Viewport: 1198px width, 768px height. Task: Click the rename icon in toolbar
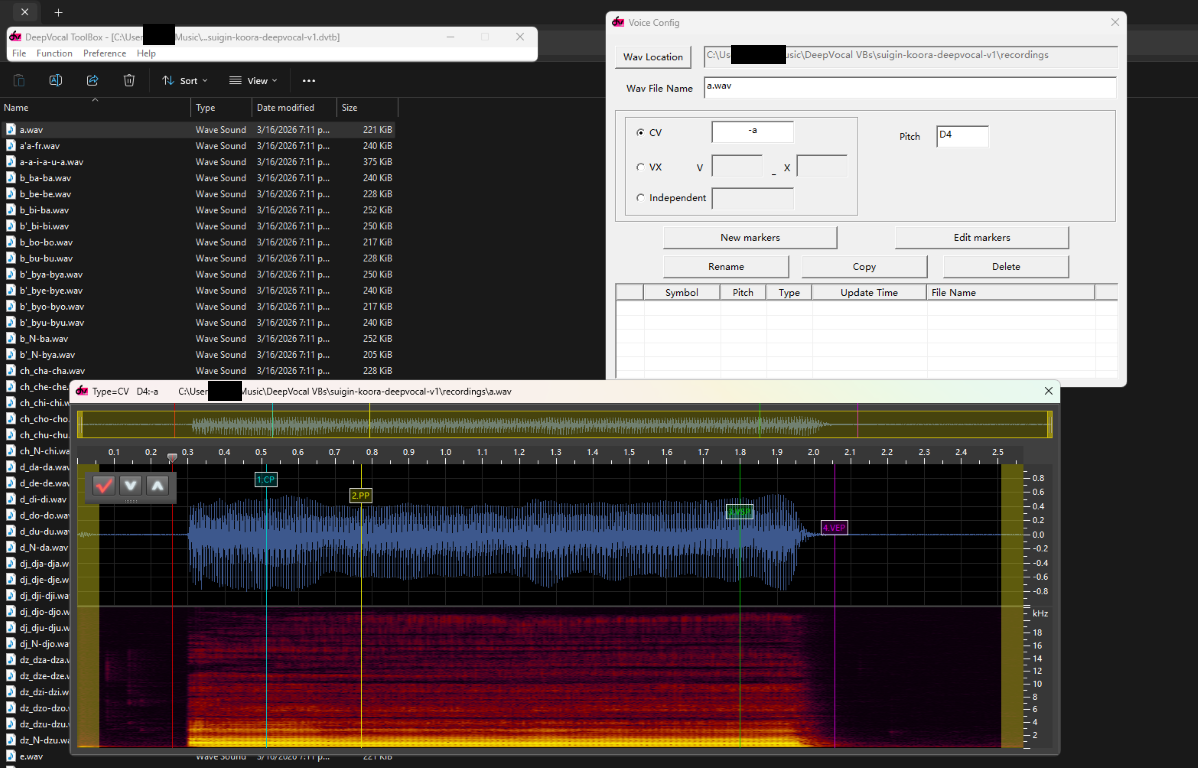56,81
